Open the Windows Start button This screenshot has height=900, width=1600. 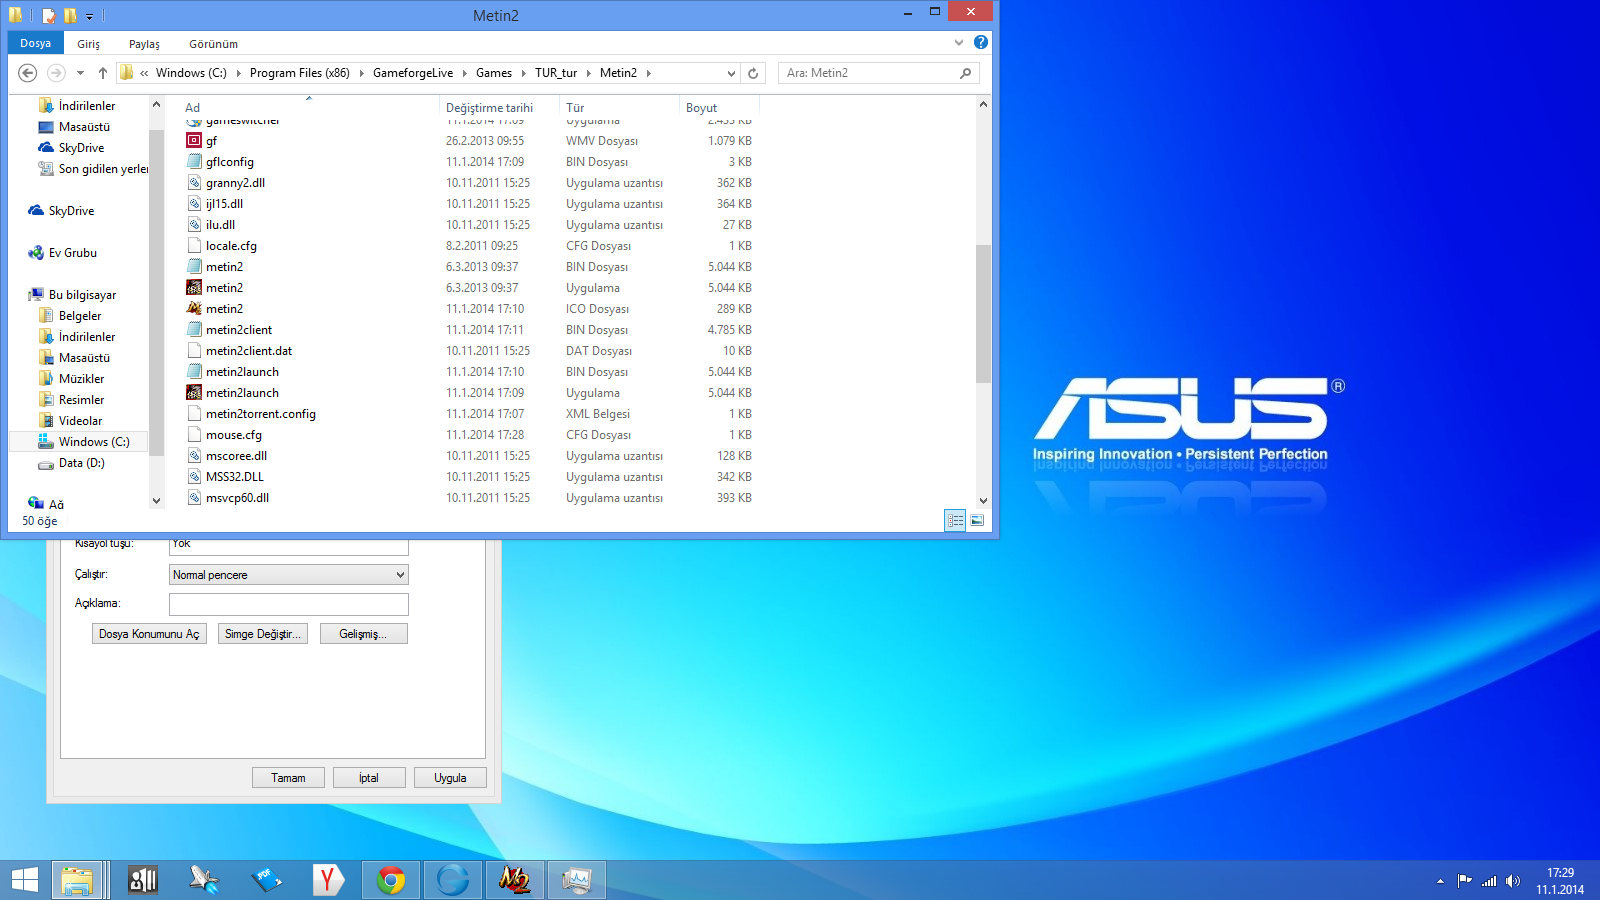click(x=25, y=880)
